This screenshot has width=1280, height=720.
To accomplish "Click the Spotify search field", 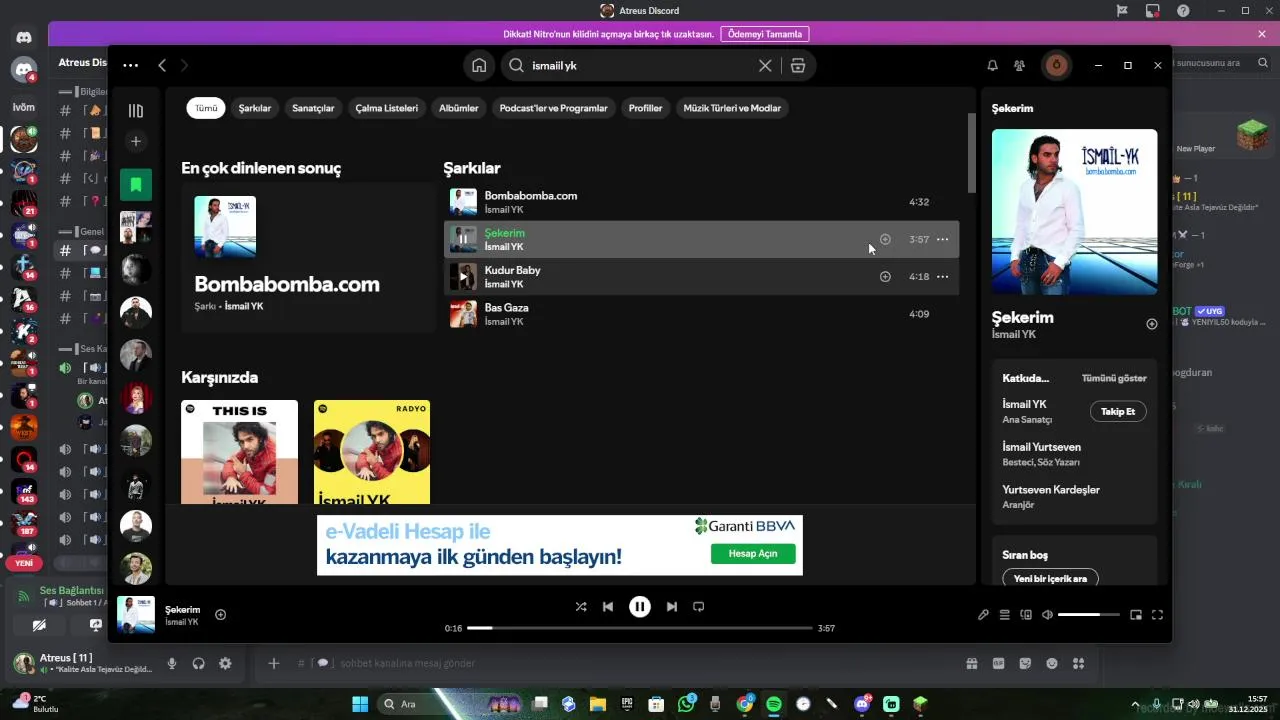I will click(x=640, y=65).
